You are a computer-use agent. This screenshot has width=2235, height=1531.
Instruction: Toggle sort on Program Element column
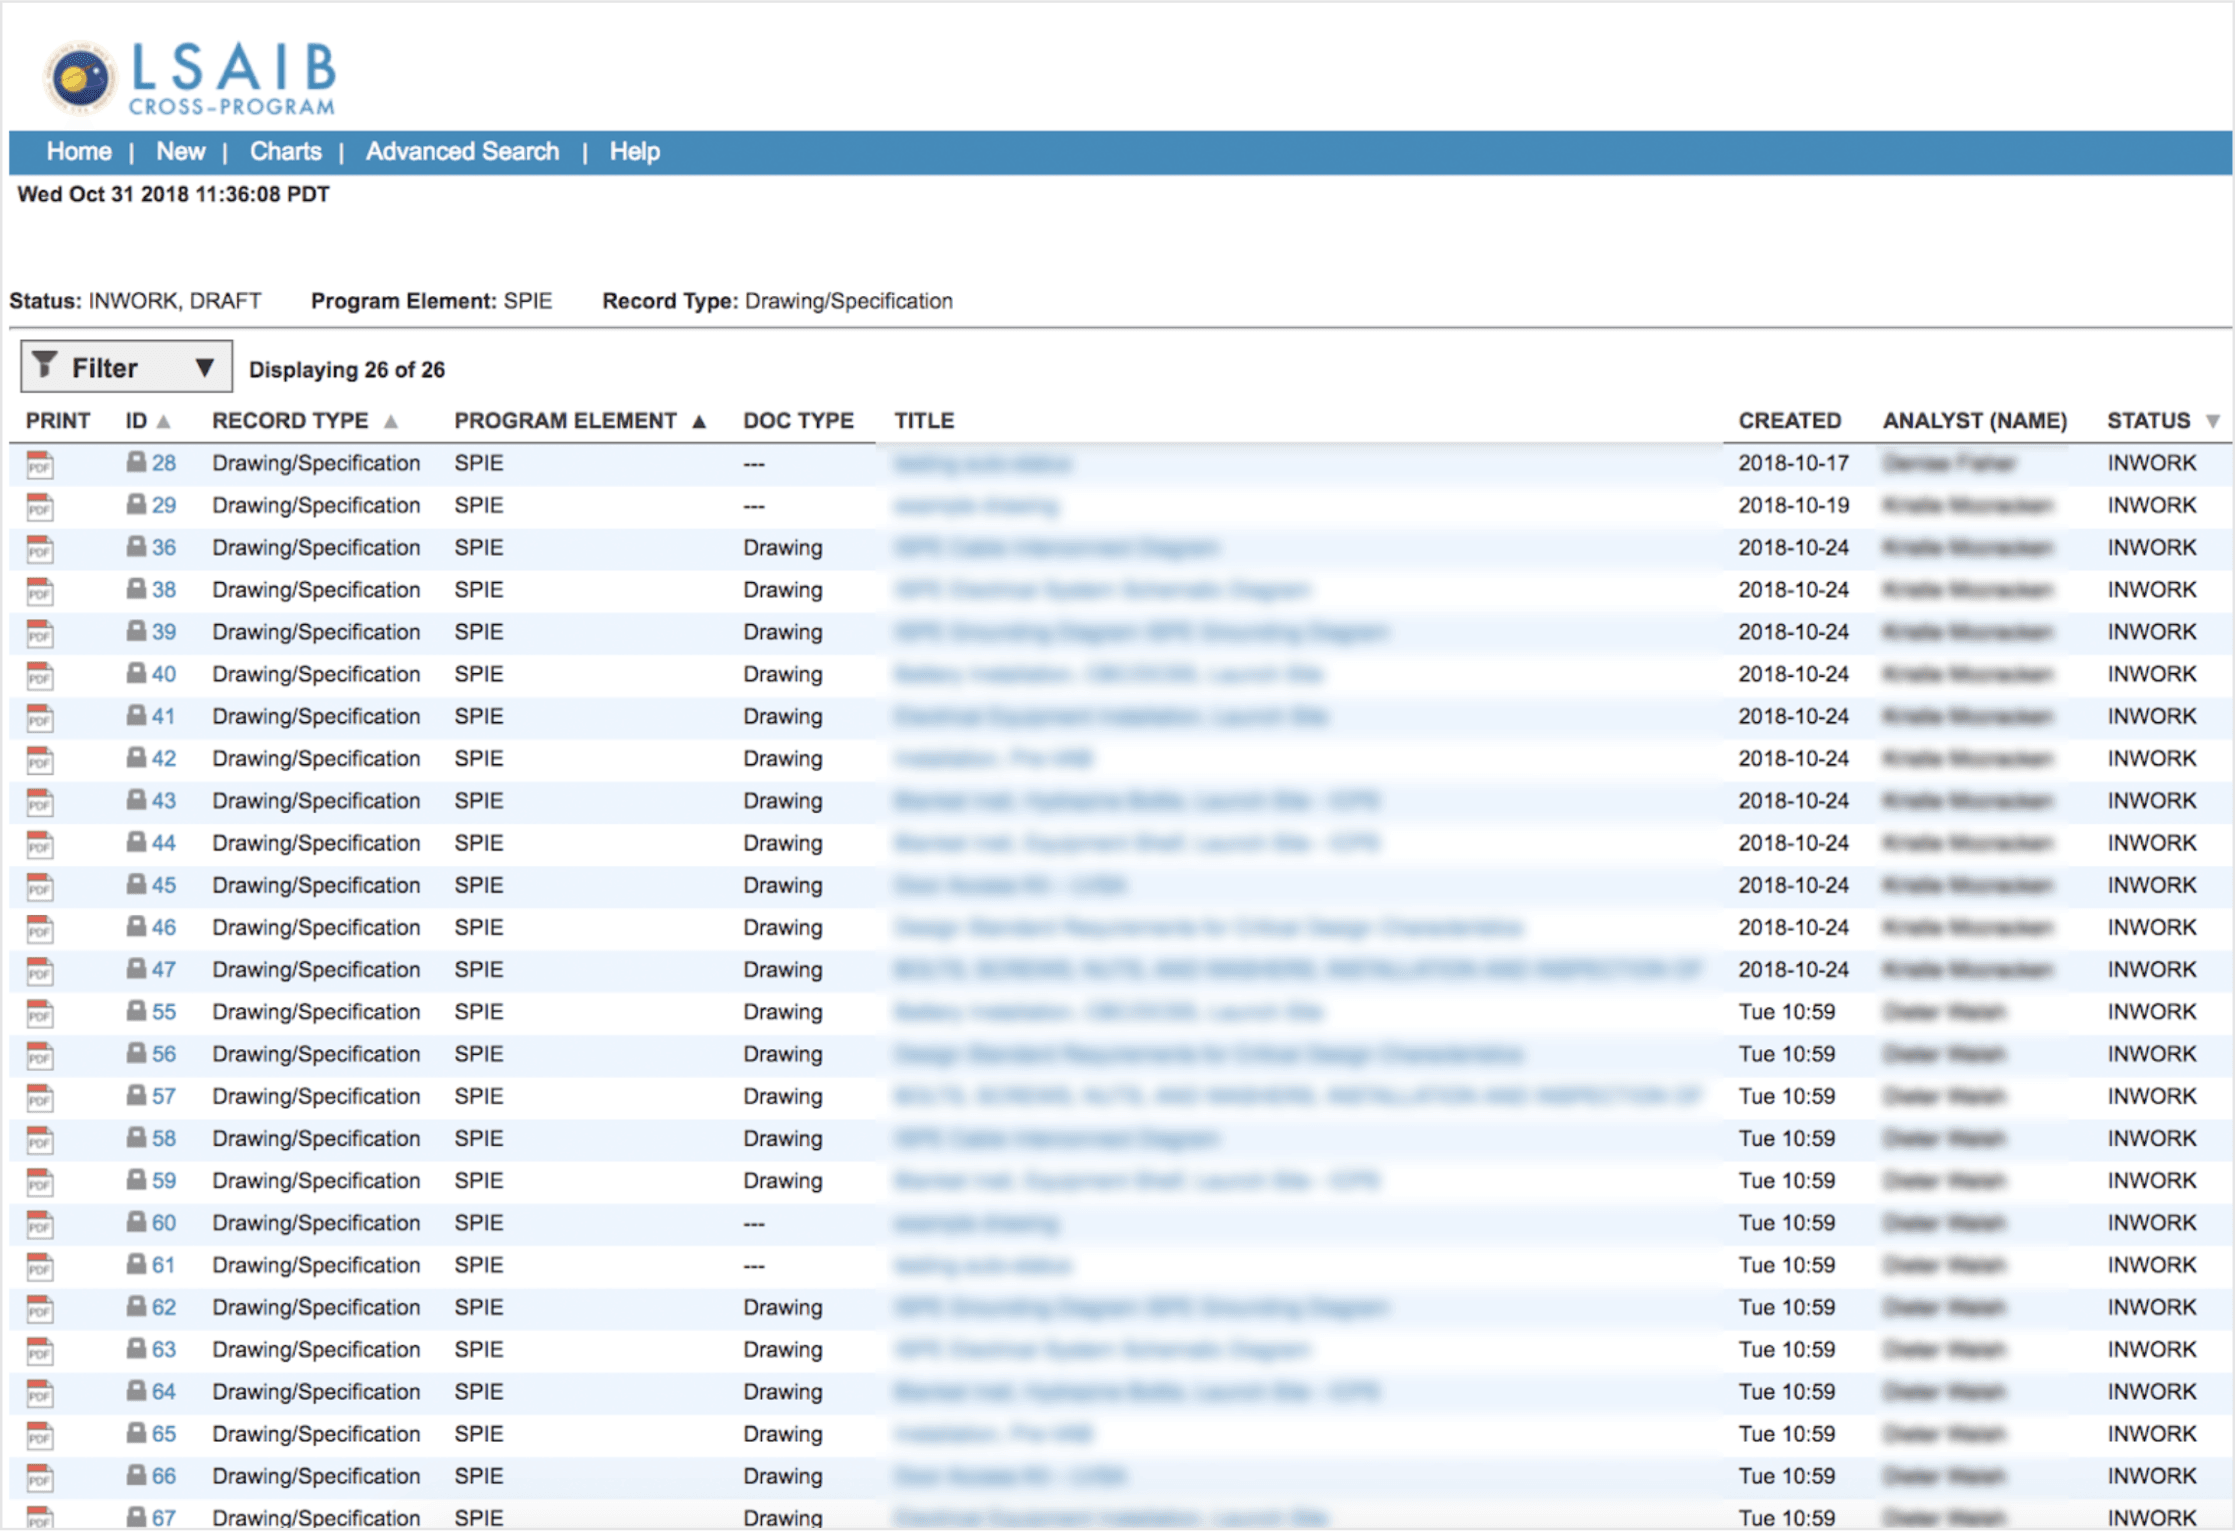(x=699, y=422)
